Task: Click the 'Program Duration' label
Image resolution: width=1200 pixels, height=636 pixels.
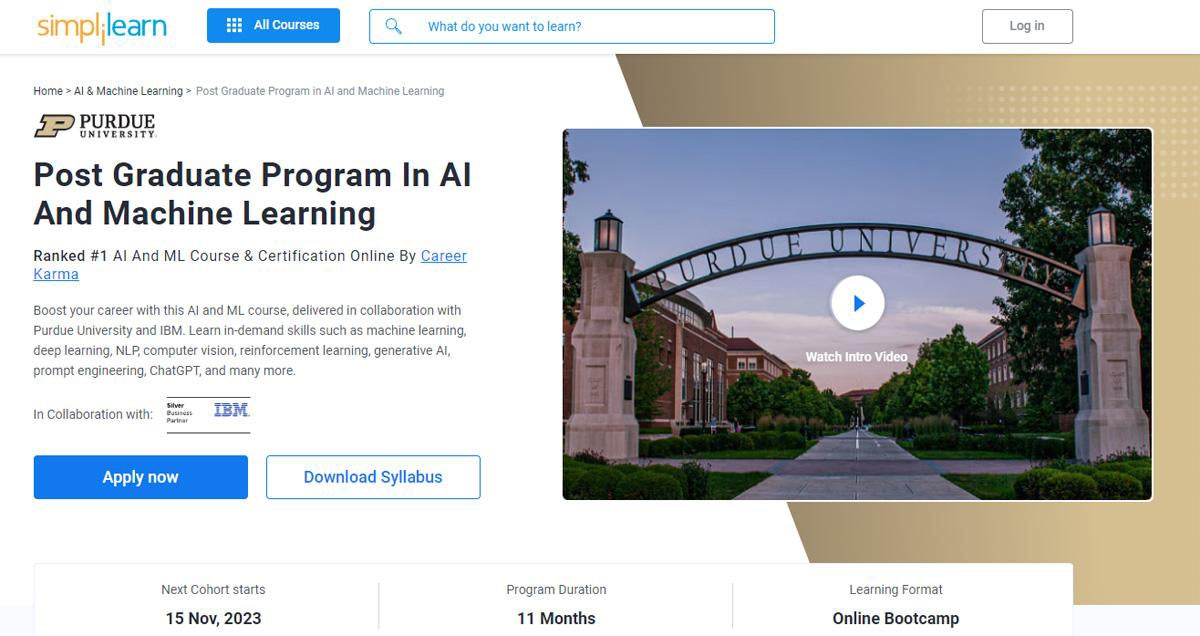Action: pos(556,590)
